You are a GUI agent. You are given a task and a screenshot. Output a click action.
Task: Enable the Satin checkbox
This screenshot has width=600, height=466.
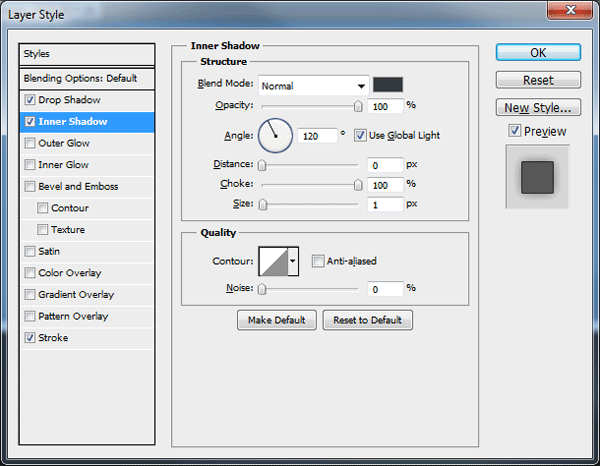pyautogui.click(x=30, y=251)
